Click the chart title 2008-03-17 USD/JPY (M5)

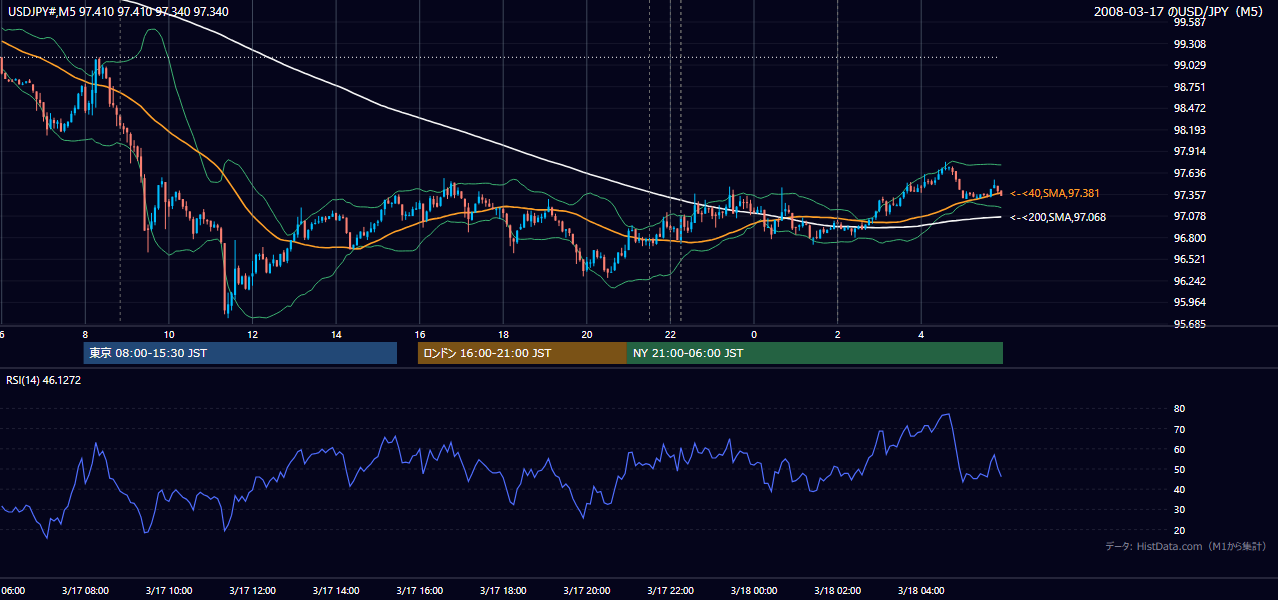pyautogui.click(x=1180, y=12)
